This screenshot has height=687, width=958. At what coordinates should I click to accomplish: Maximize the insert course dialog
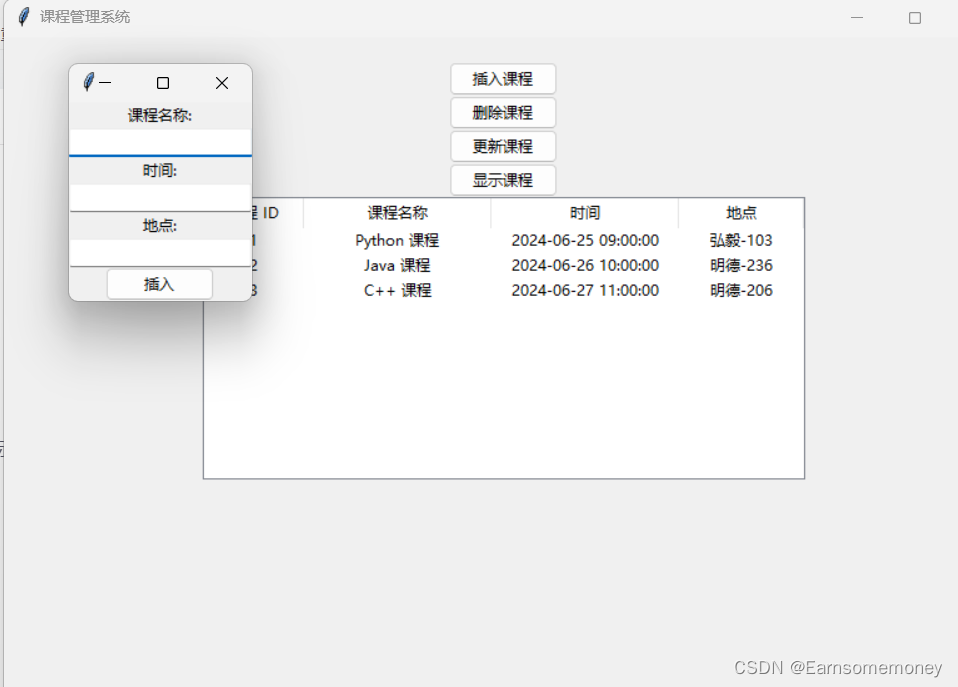tap(162, 83)
